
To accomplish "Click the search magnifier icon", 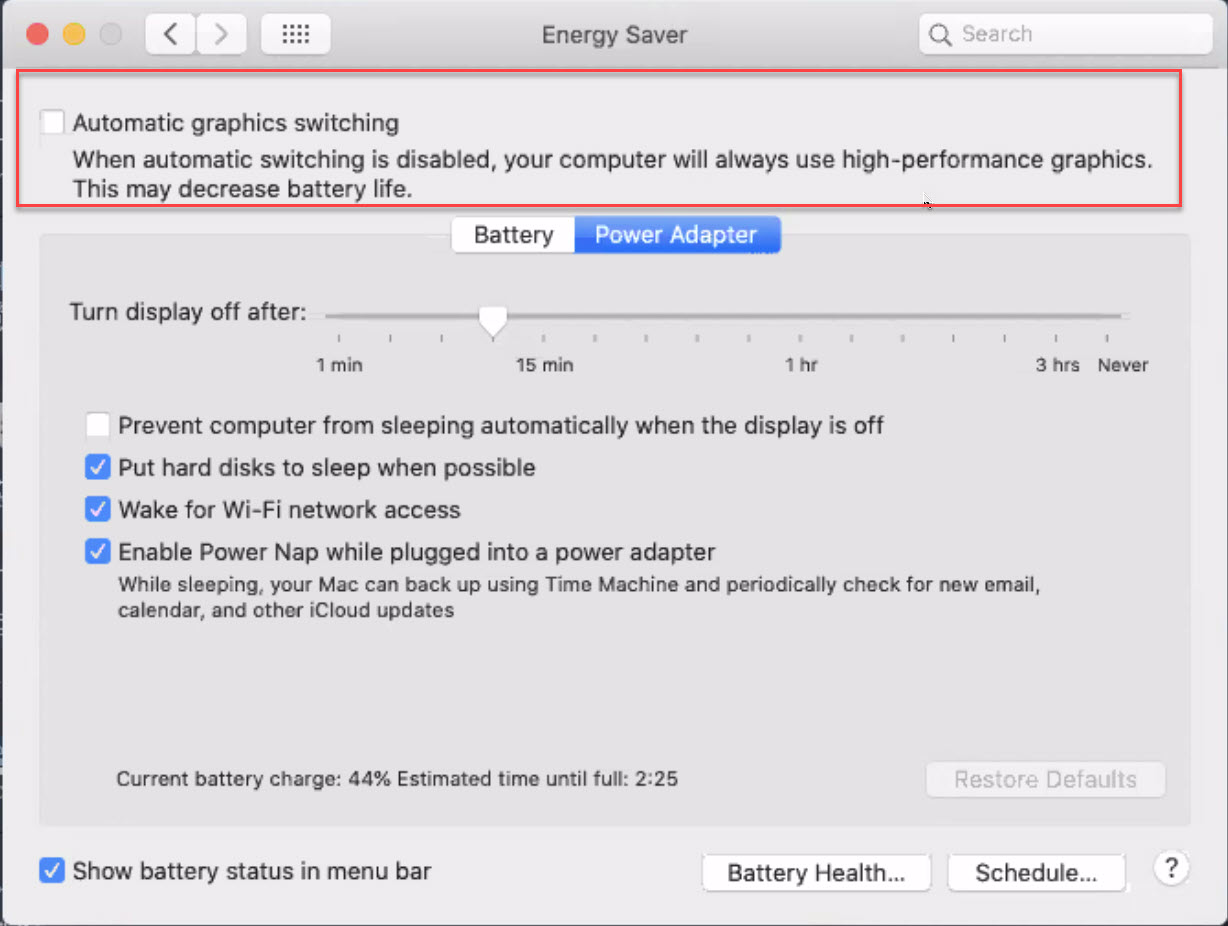I will tap(939, 33).
